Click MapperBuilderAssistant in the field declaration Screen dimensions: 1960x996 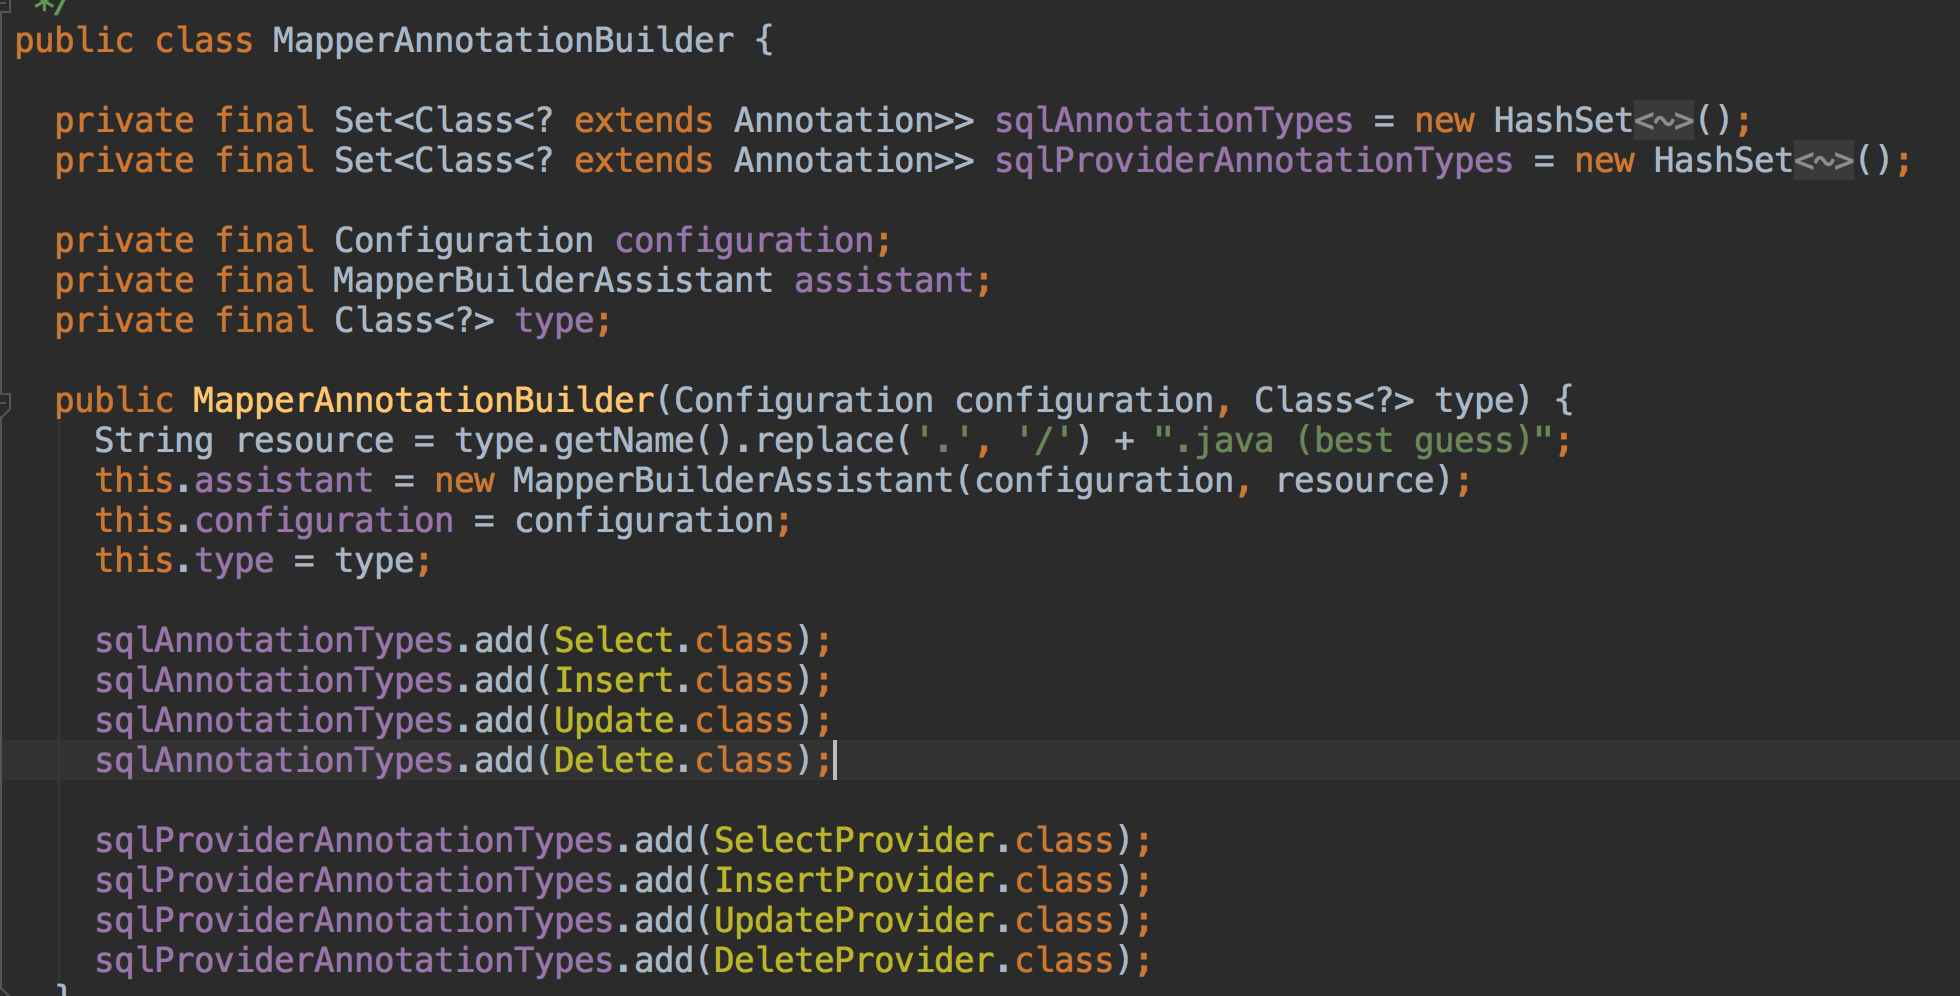coord(553,281)
